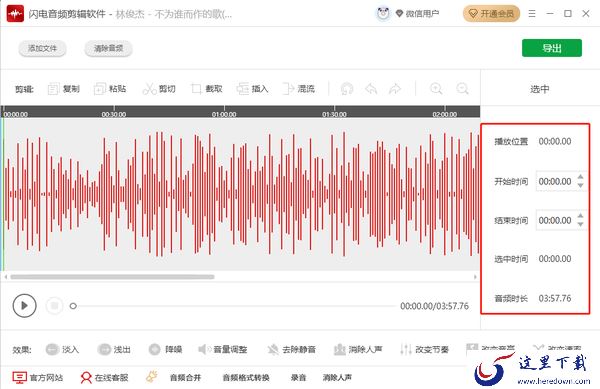Click the 播放位置 00:00.00 value
The image size is (600, 389).
point(555,142)
